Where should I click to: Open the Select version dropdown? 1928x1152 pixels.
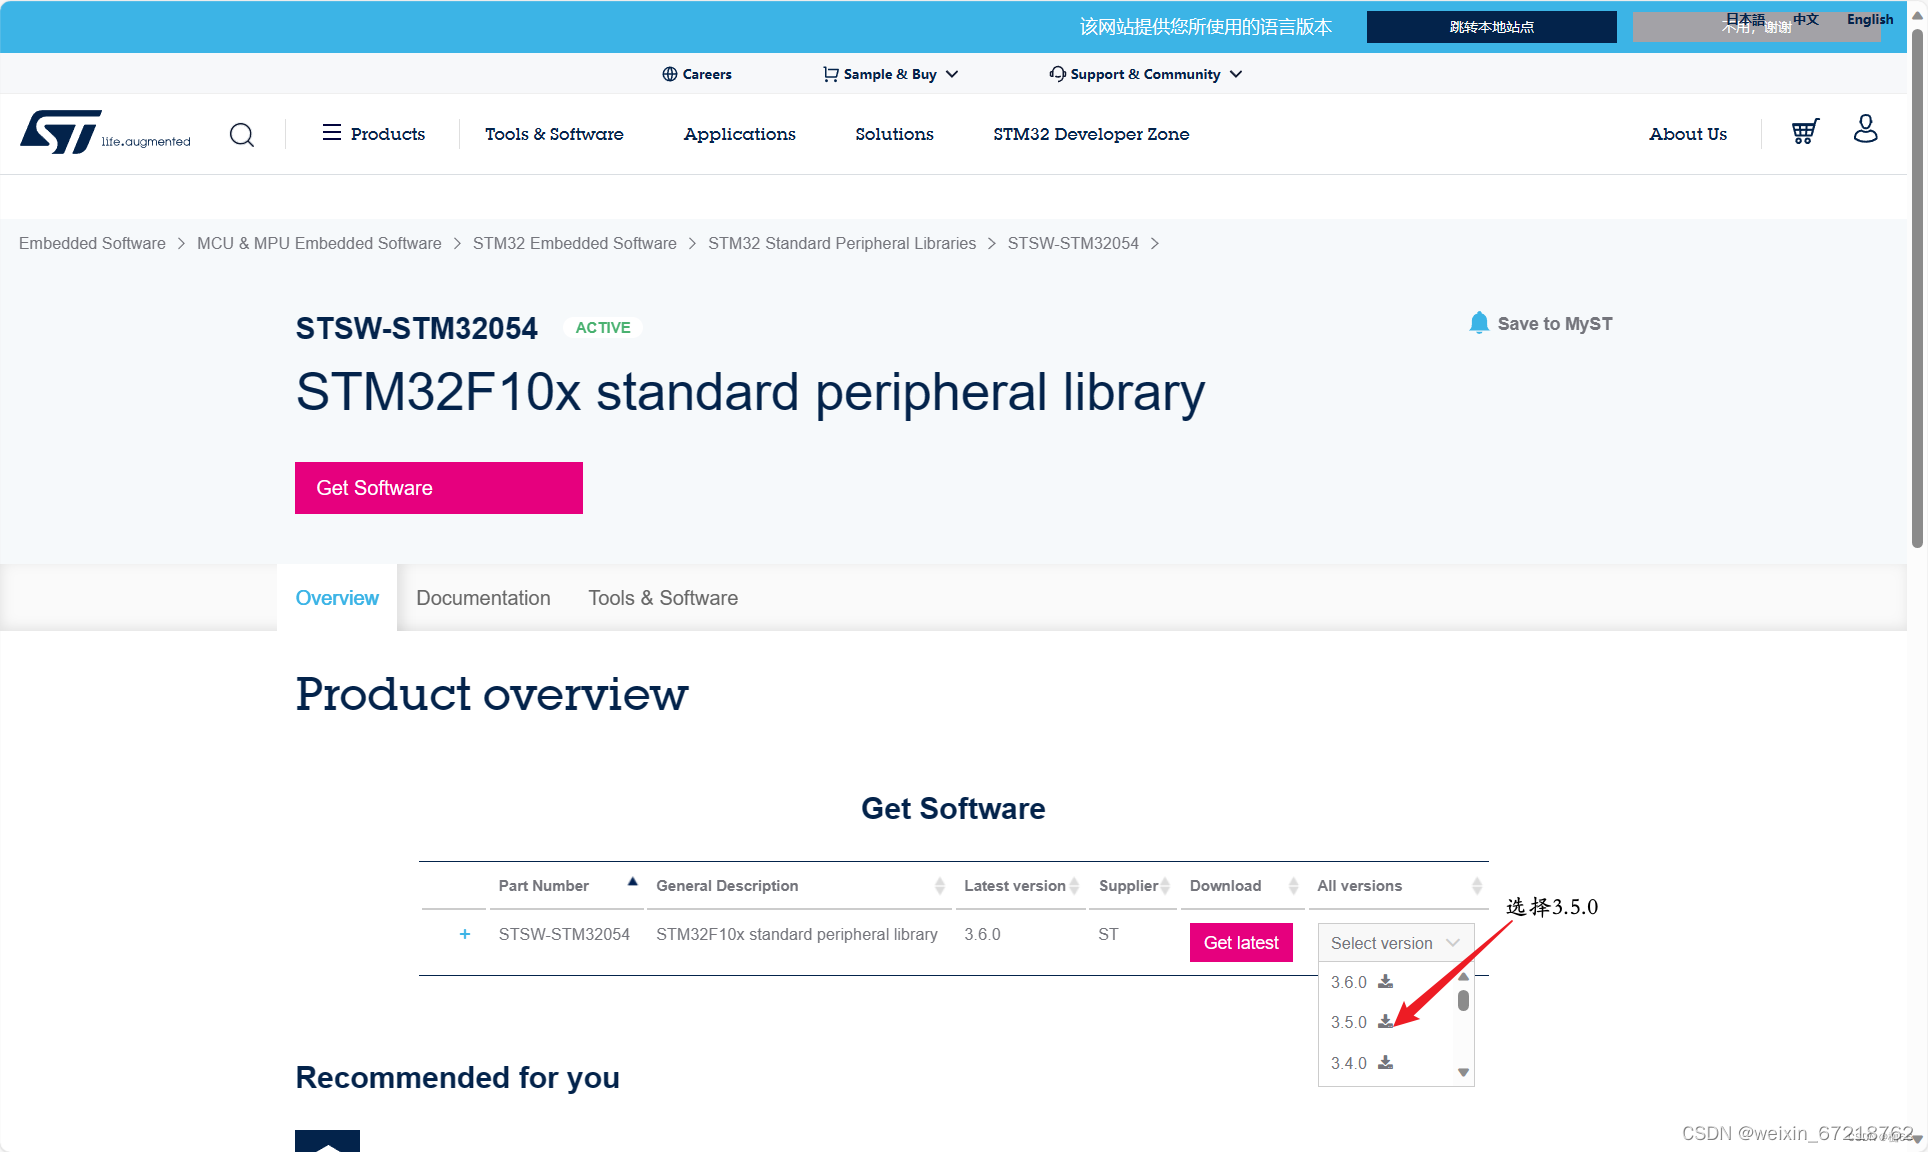click(1396, 943)
